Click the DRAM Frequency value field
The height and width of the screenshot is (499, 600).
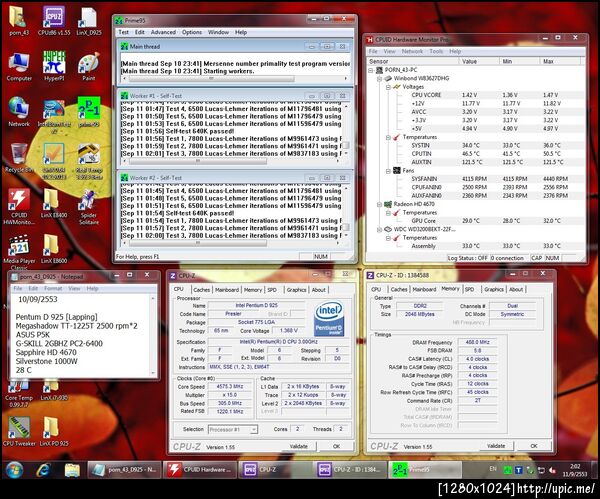pos(477,342)
